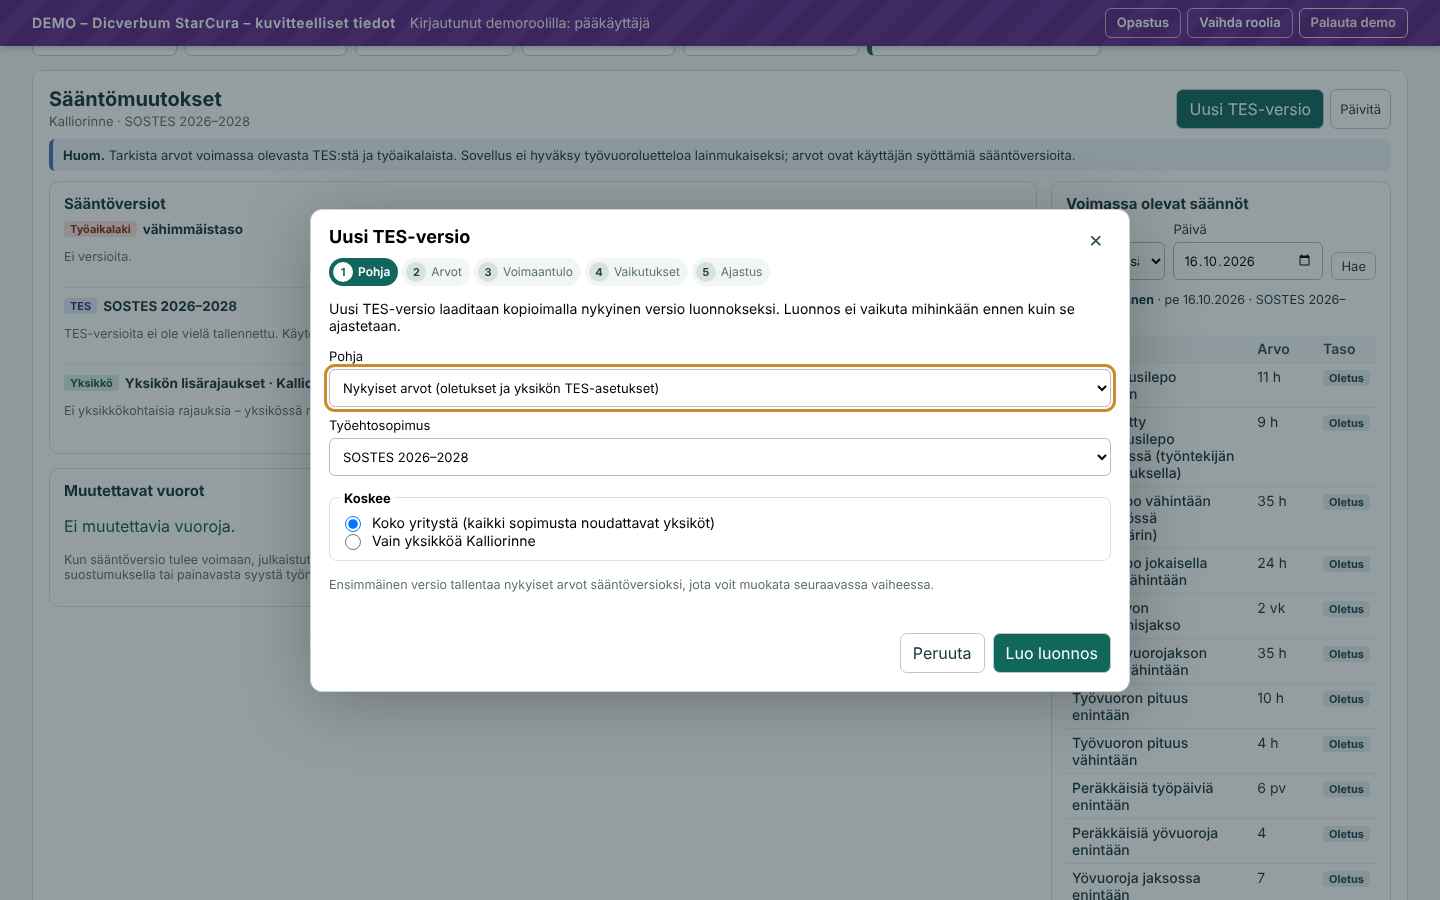
Task: Click Peräkkäisiä yövuoroja enintään row
Action: click(x=1220, y=841)
